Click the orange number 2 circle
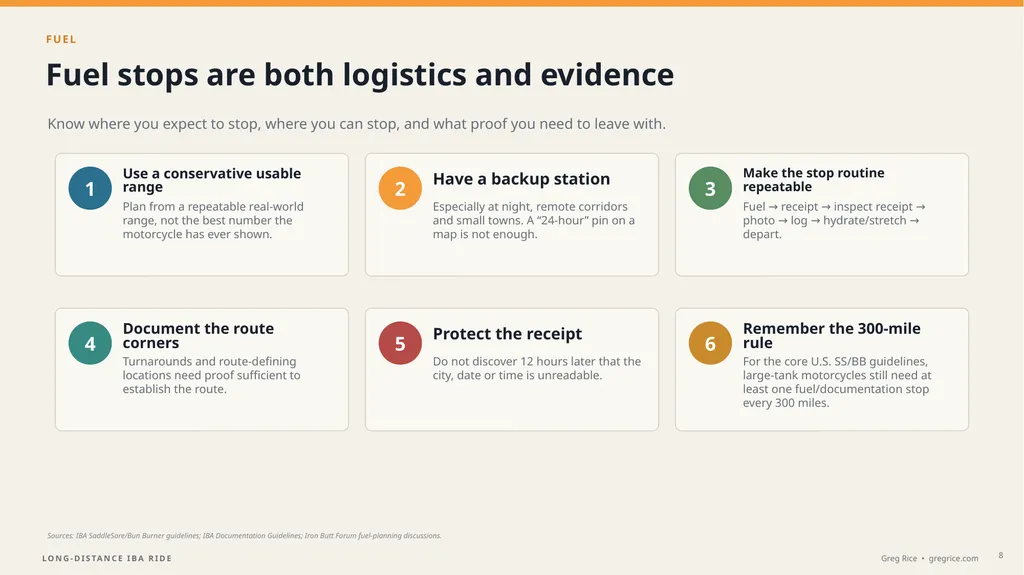The width and height of the screenshot is (1024, 575). pos(400,188)
